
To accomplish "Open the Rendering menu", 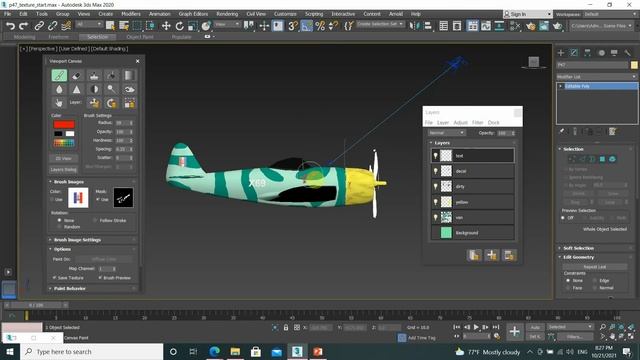I will click(227, 14).
